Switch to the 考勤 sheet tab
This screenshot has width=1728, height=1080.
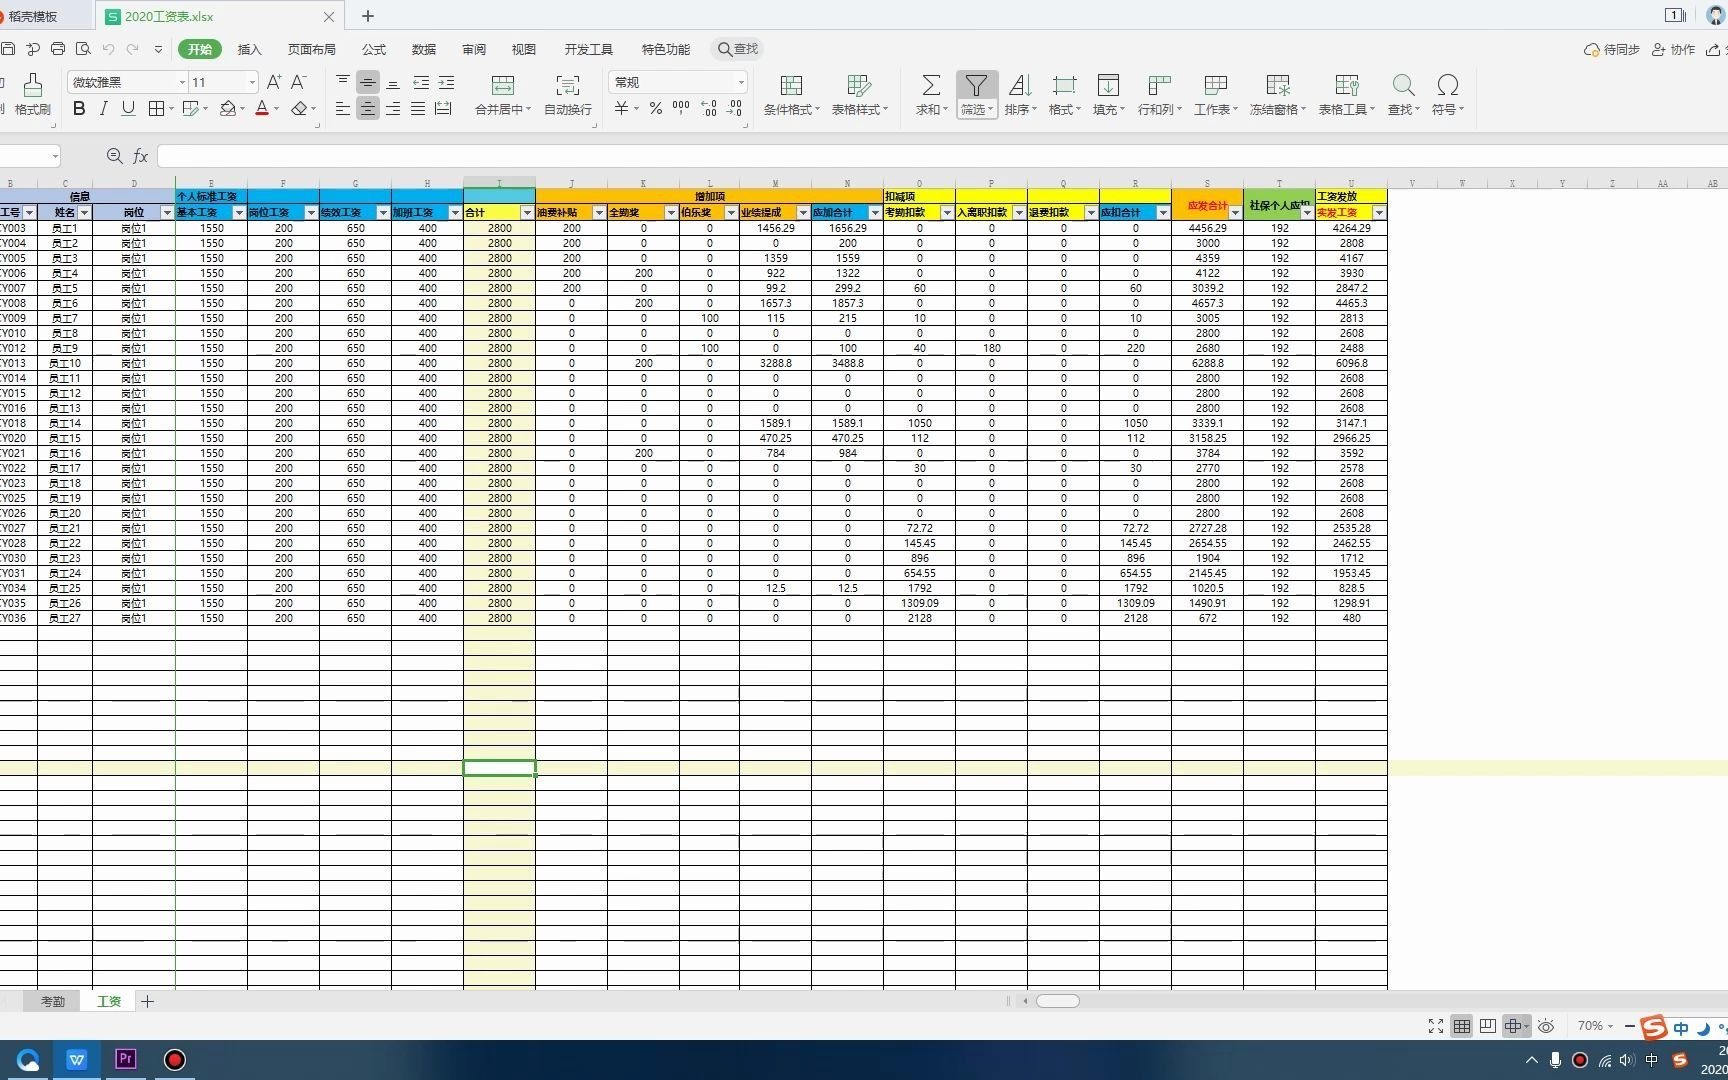pos(53,1001)
